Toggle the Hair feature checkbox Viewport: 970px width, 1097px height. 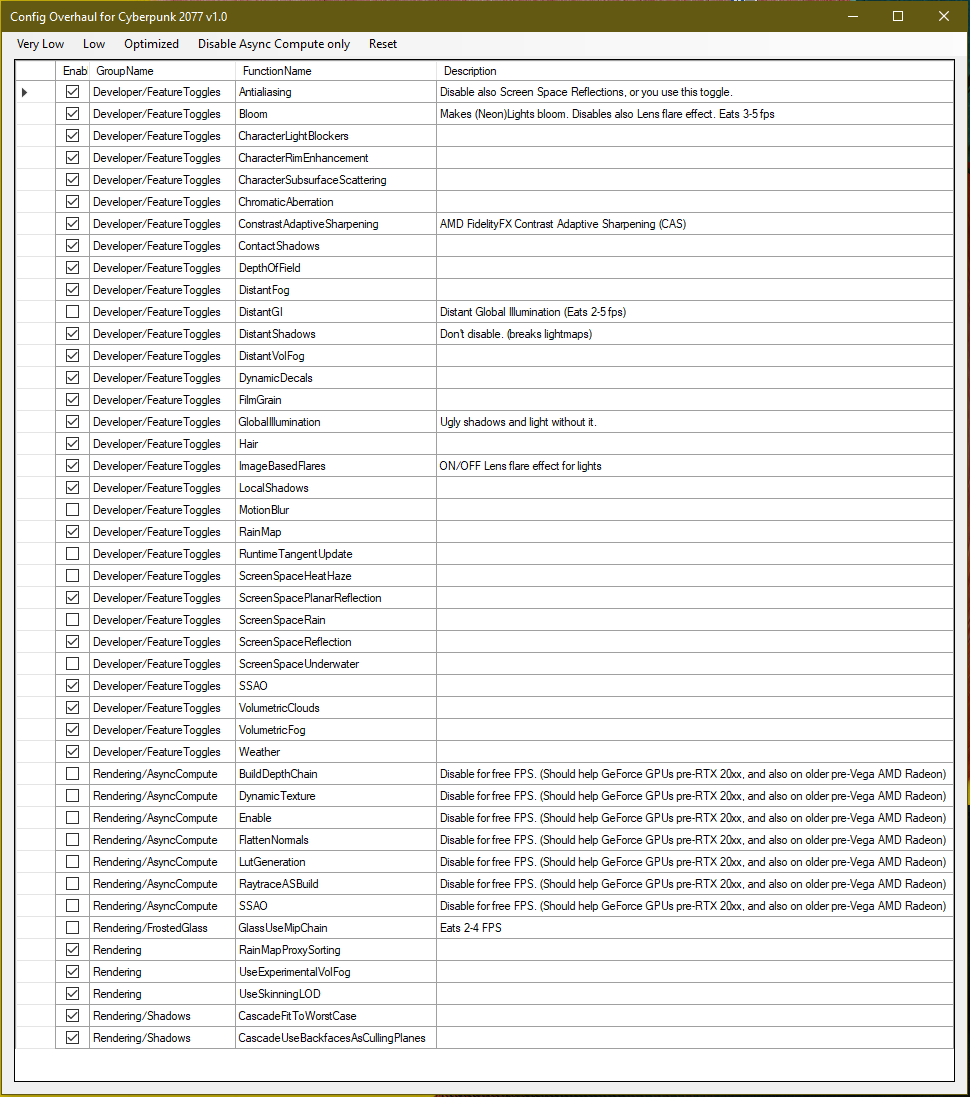[72, 444]
